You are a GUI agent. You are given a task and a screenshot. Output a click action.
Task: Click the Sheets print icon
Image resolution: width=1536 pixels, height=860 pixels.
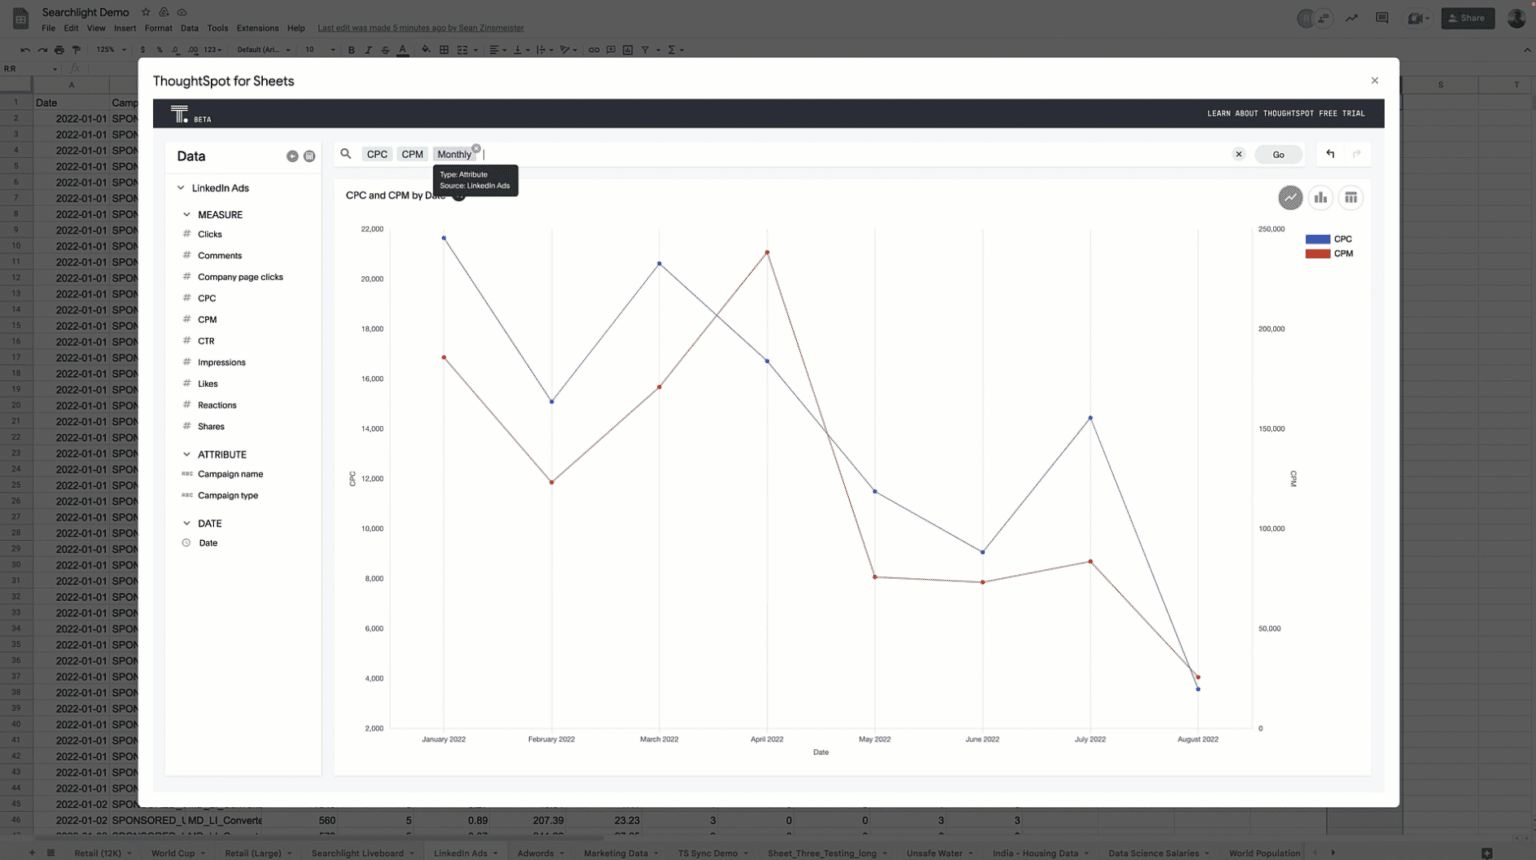click(59, 49)
